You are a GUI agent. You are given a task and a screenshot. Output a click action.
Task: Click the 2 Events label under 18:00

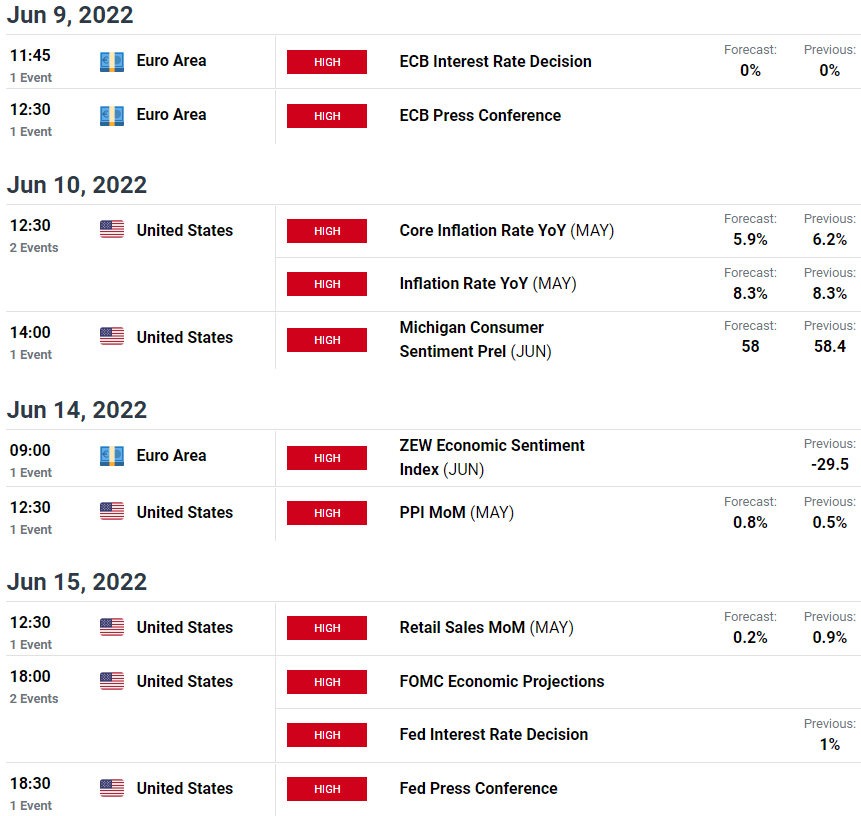(x=34, y=698)
